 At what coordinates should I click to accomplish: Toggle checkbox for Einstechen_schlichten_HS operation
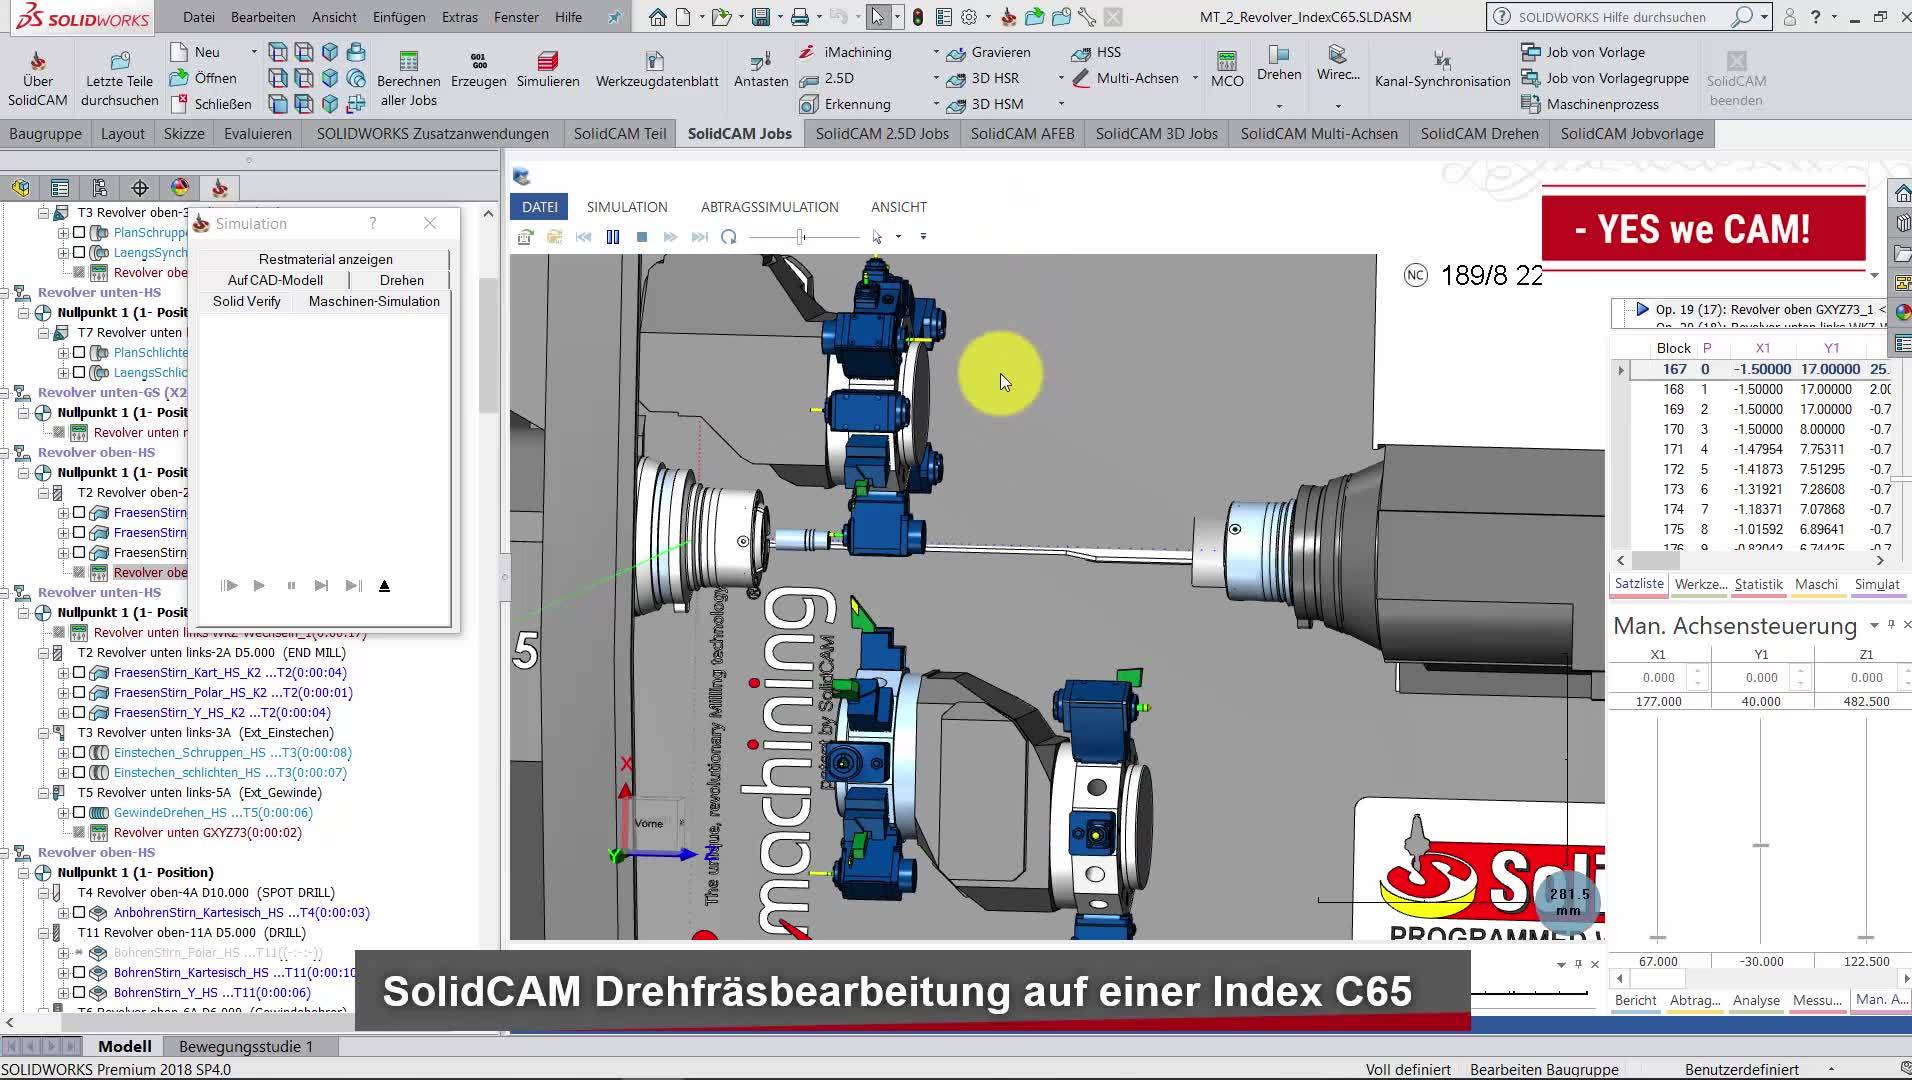[79, 773]
